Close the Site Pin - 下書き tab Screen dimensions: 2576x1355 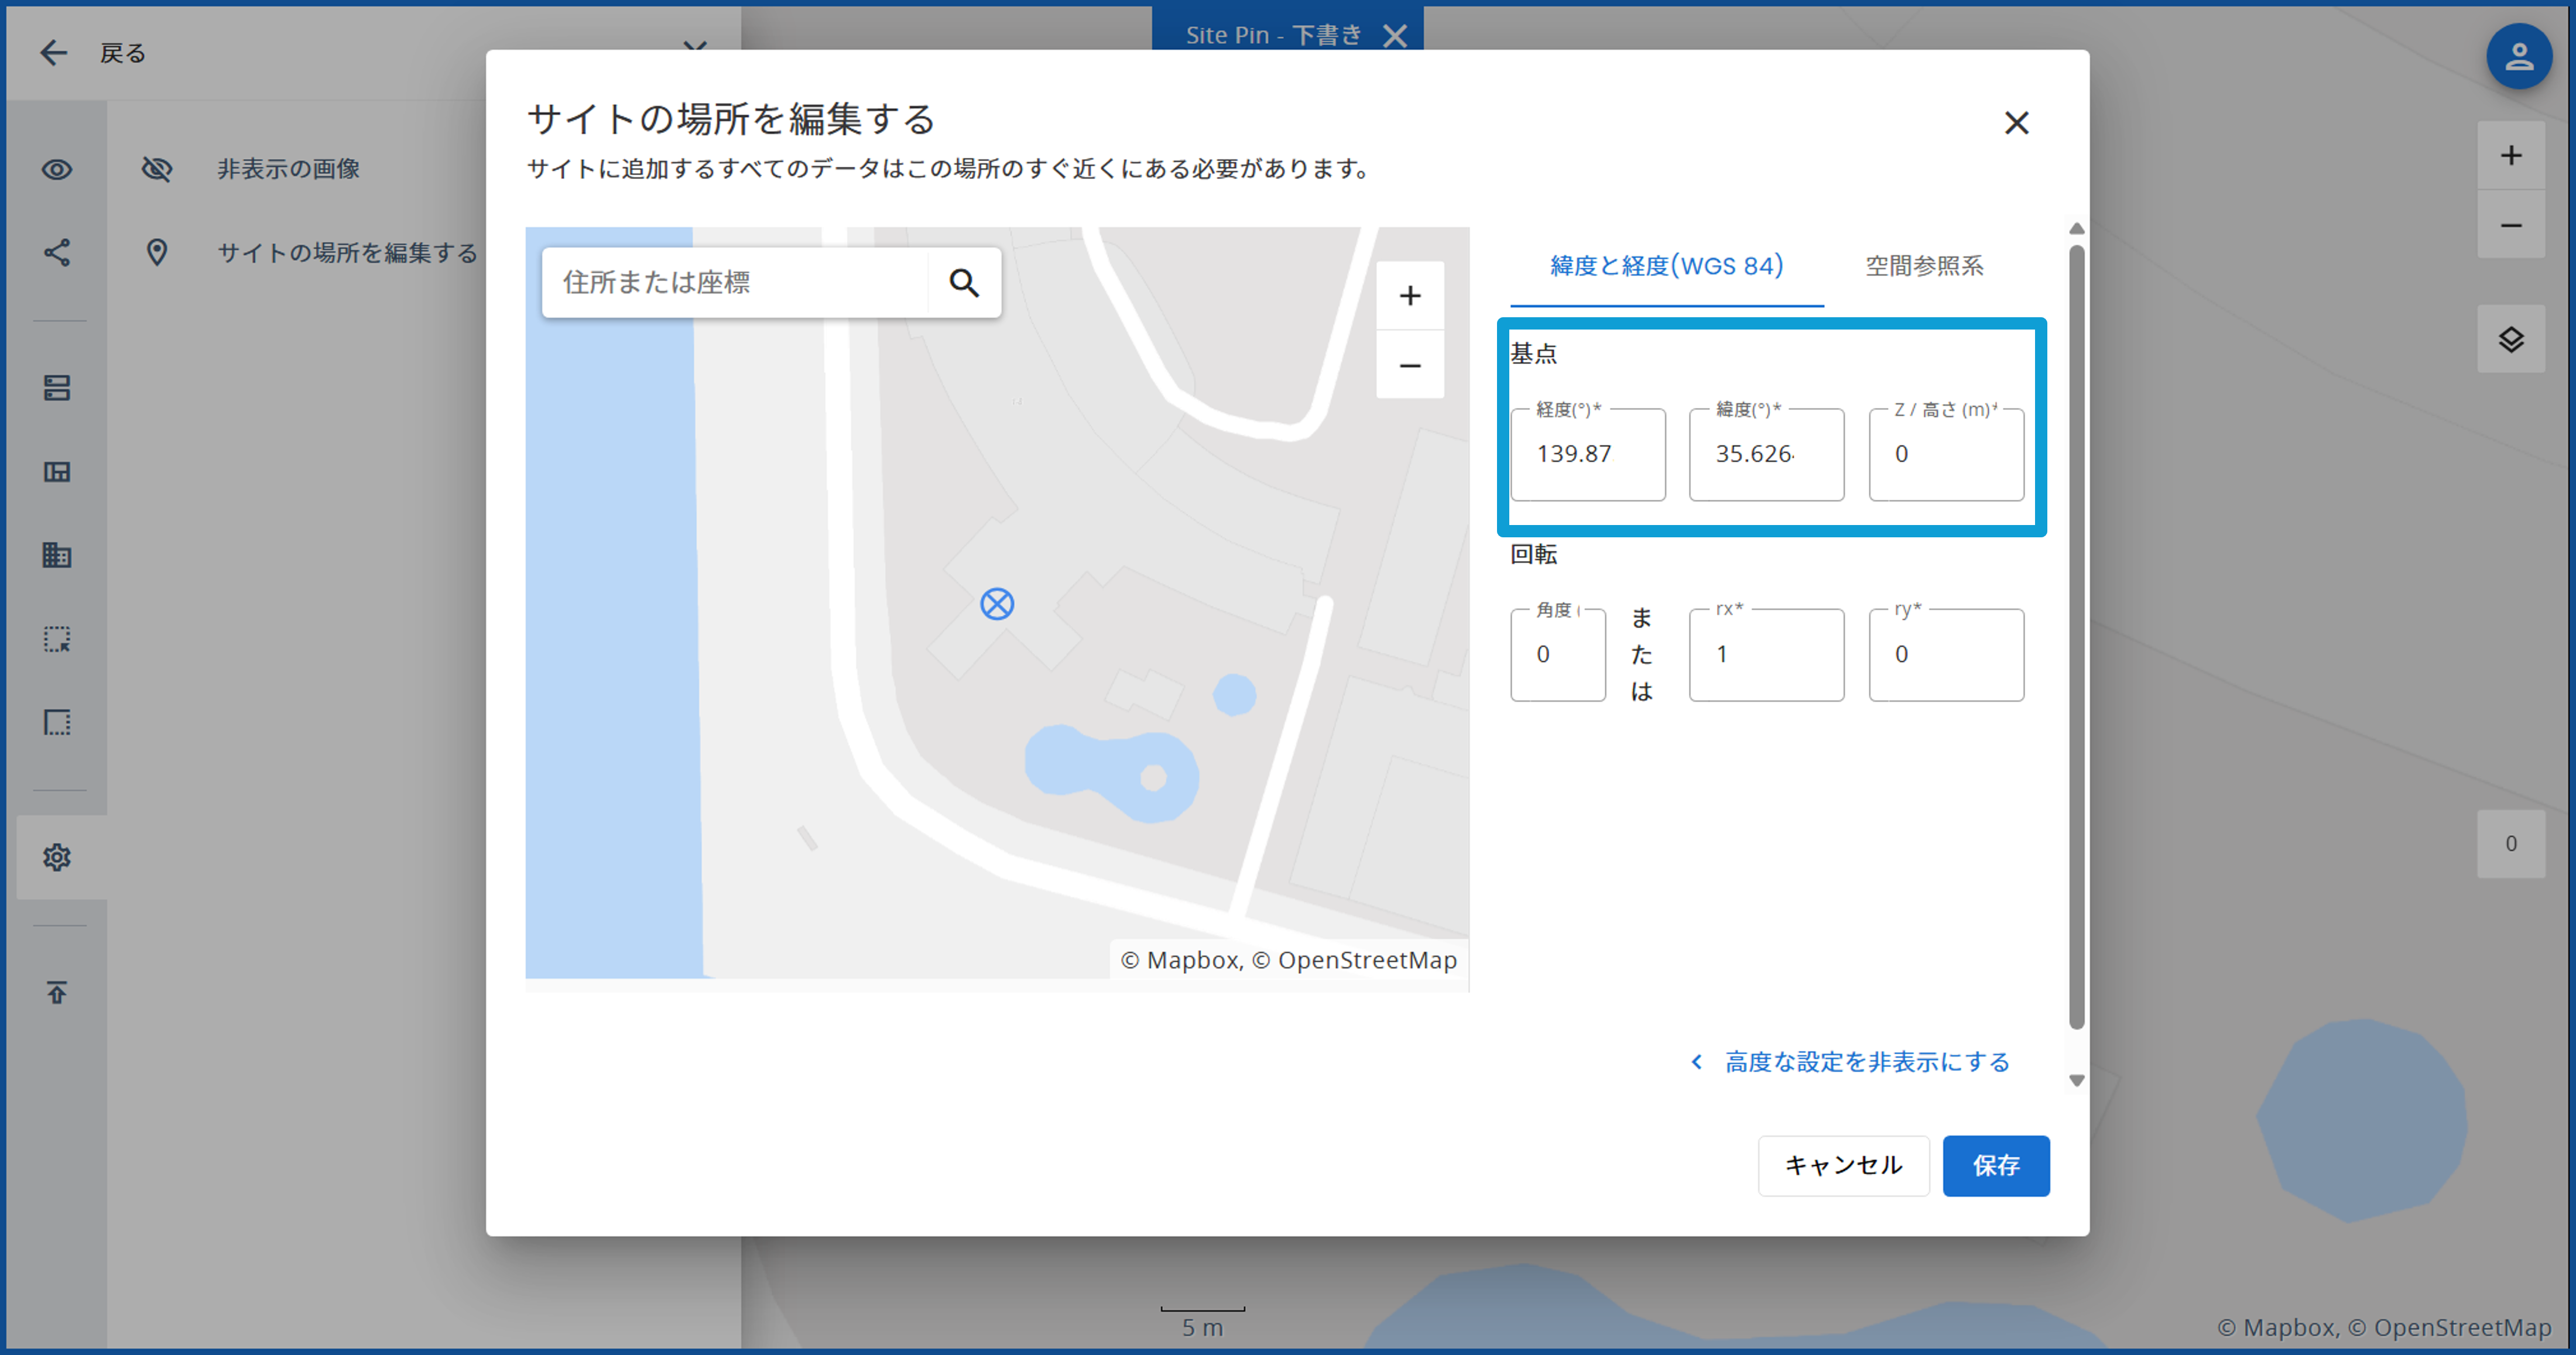click(x=1395, y=36)
